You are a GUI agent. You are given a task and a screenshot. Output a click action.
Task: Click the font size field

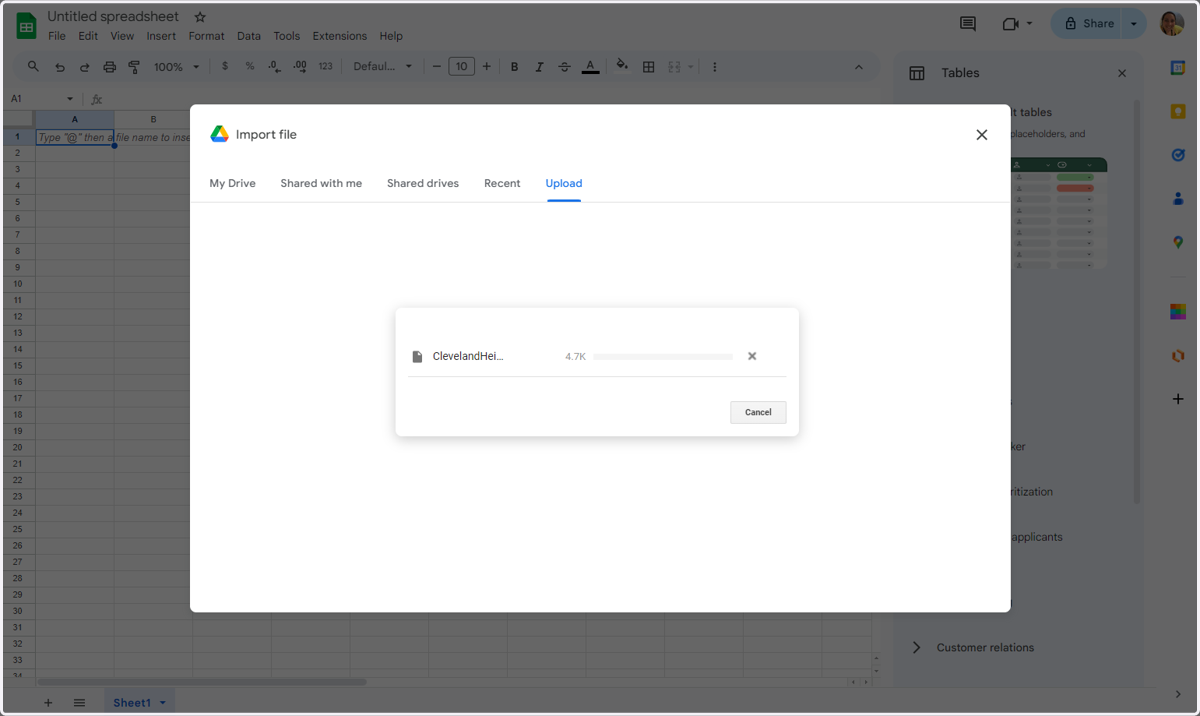coord(461,67)
